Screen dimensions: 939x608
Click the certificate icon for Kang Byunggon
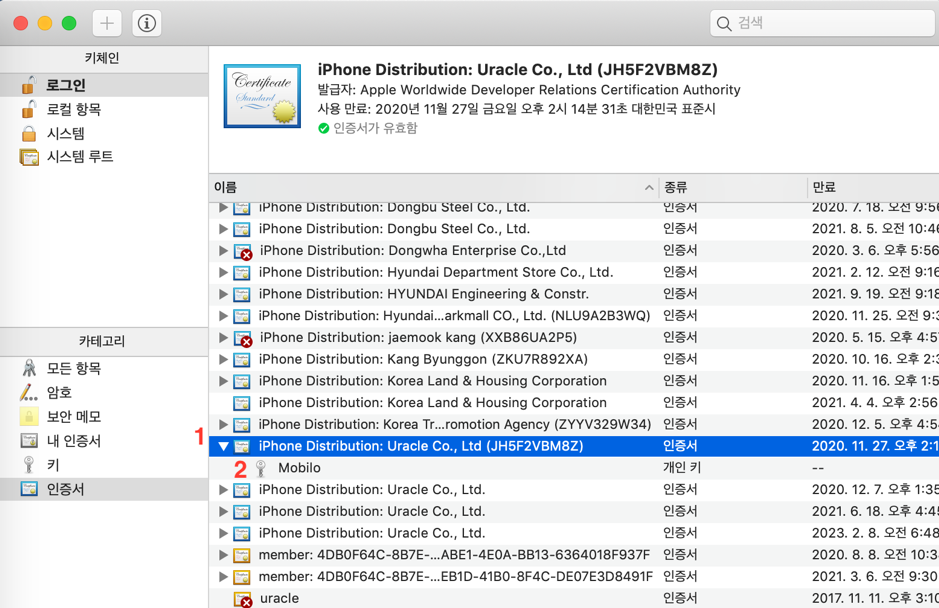click(x=242, y=359)
